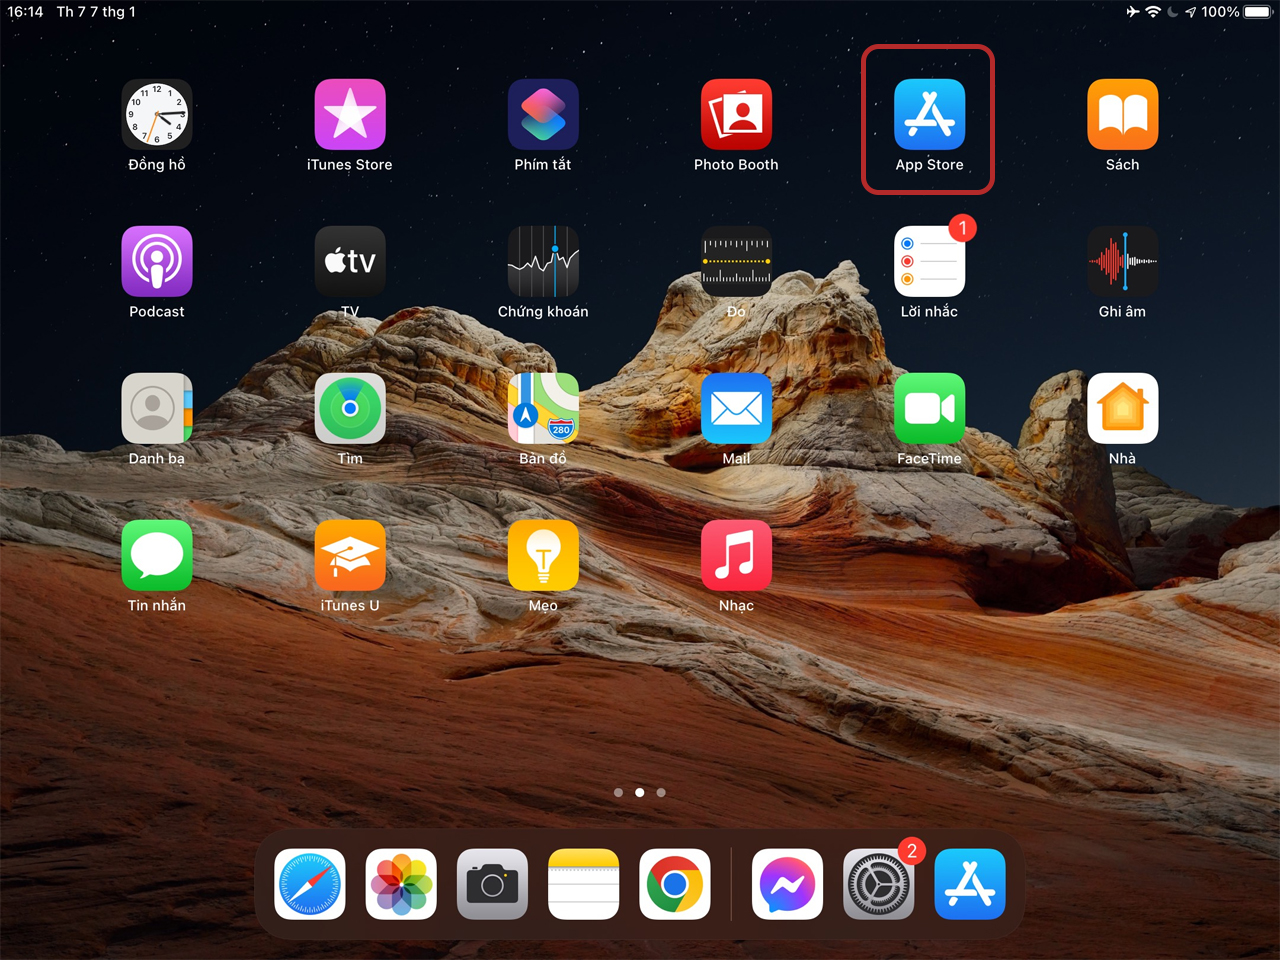This screenshot has height=960, width=1280.
Task: Open Phím tắt shortcuts app
Action: [x=543, y=114]
